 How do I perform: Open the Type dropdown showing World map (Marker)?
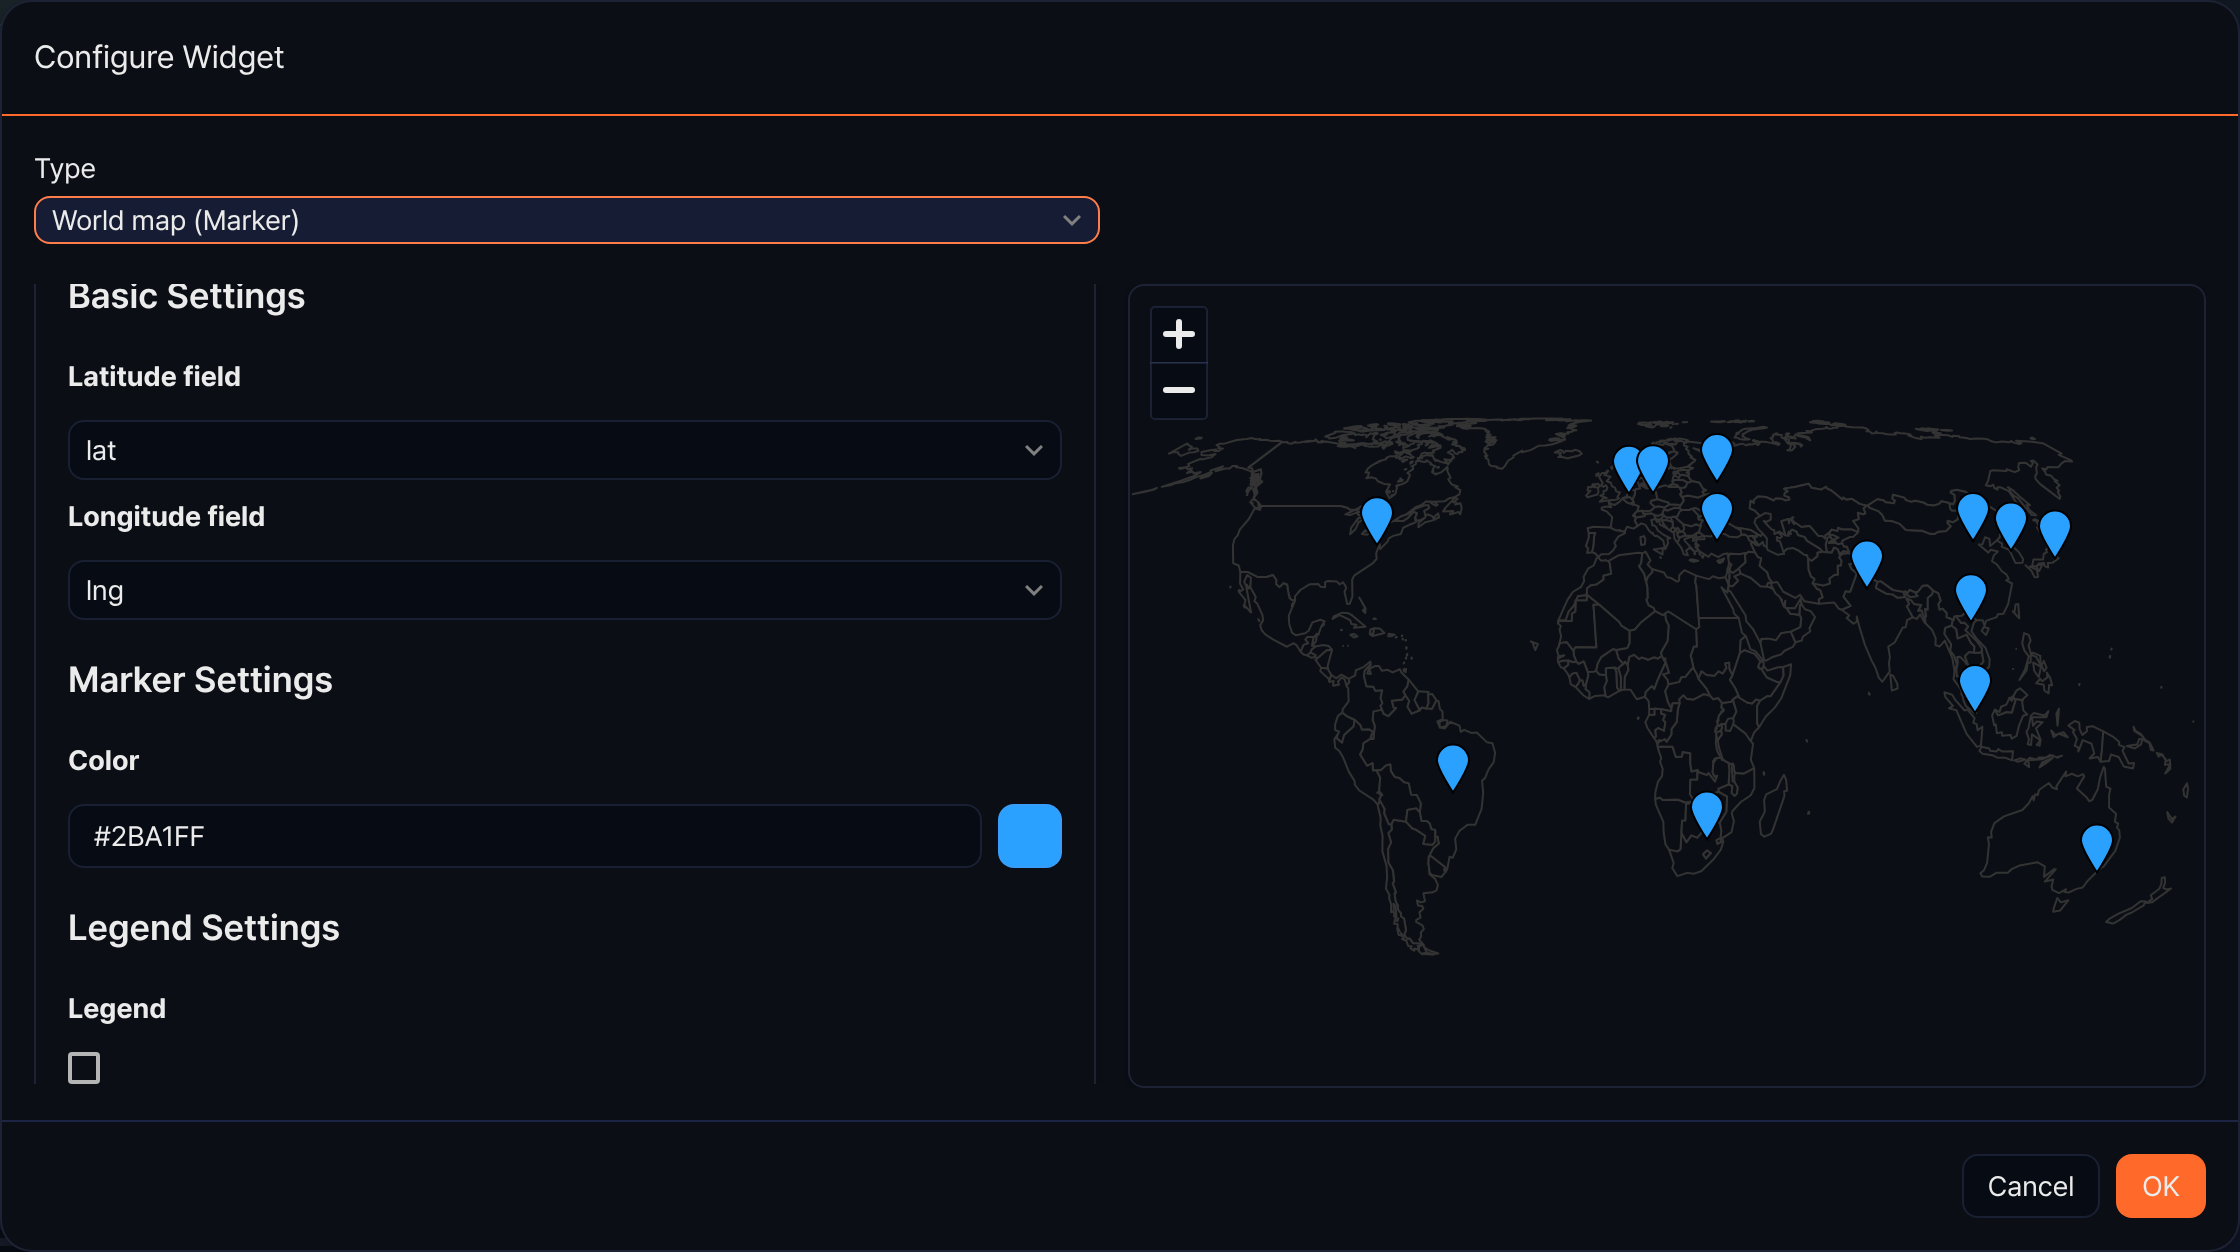tap(567, 220)
